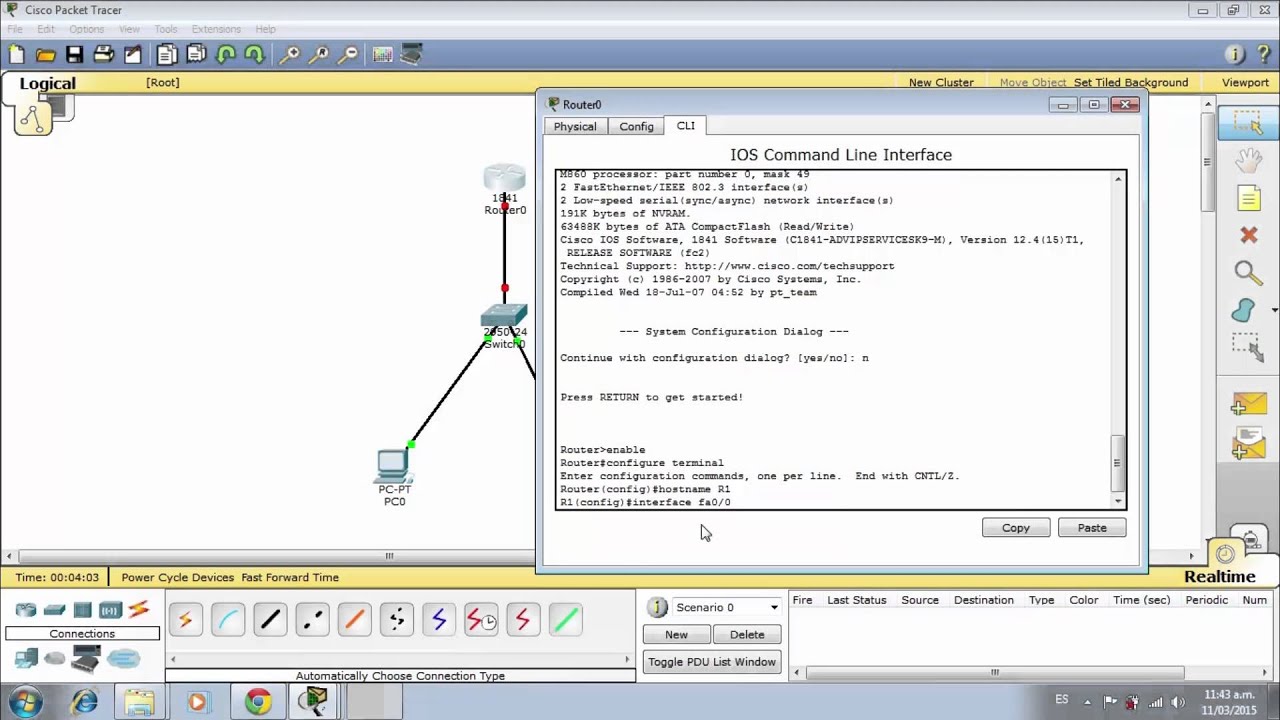This screenshot has height=720, width=1280.
Task: Select Custom Made Devices category
Action: click(x=86, y=658)
